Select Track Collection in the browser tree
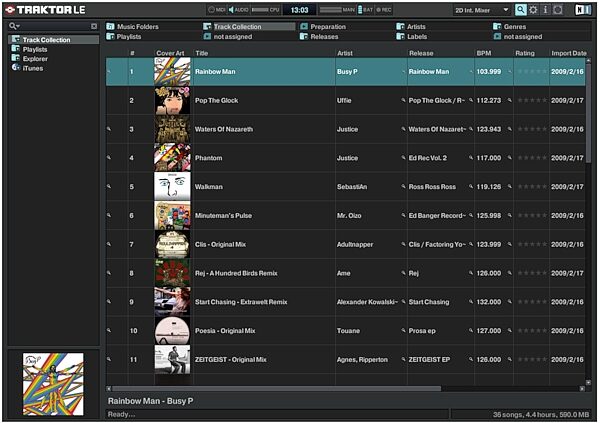This screenshot has width=600, height=423. tap(54, 40)
